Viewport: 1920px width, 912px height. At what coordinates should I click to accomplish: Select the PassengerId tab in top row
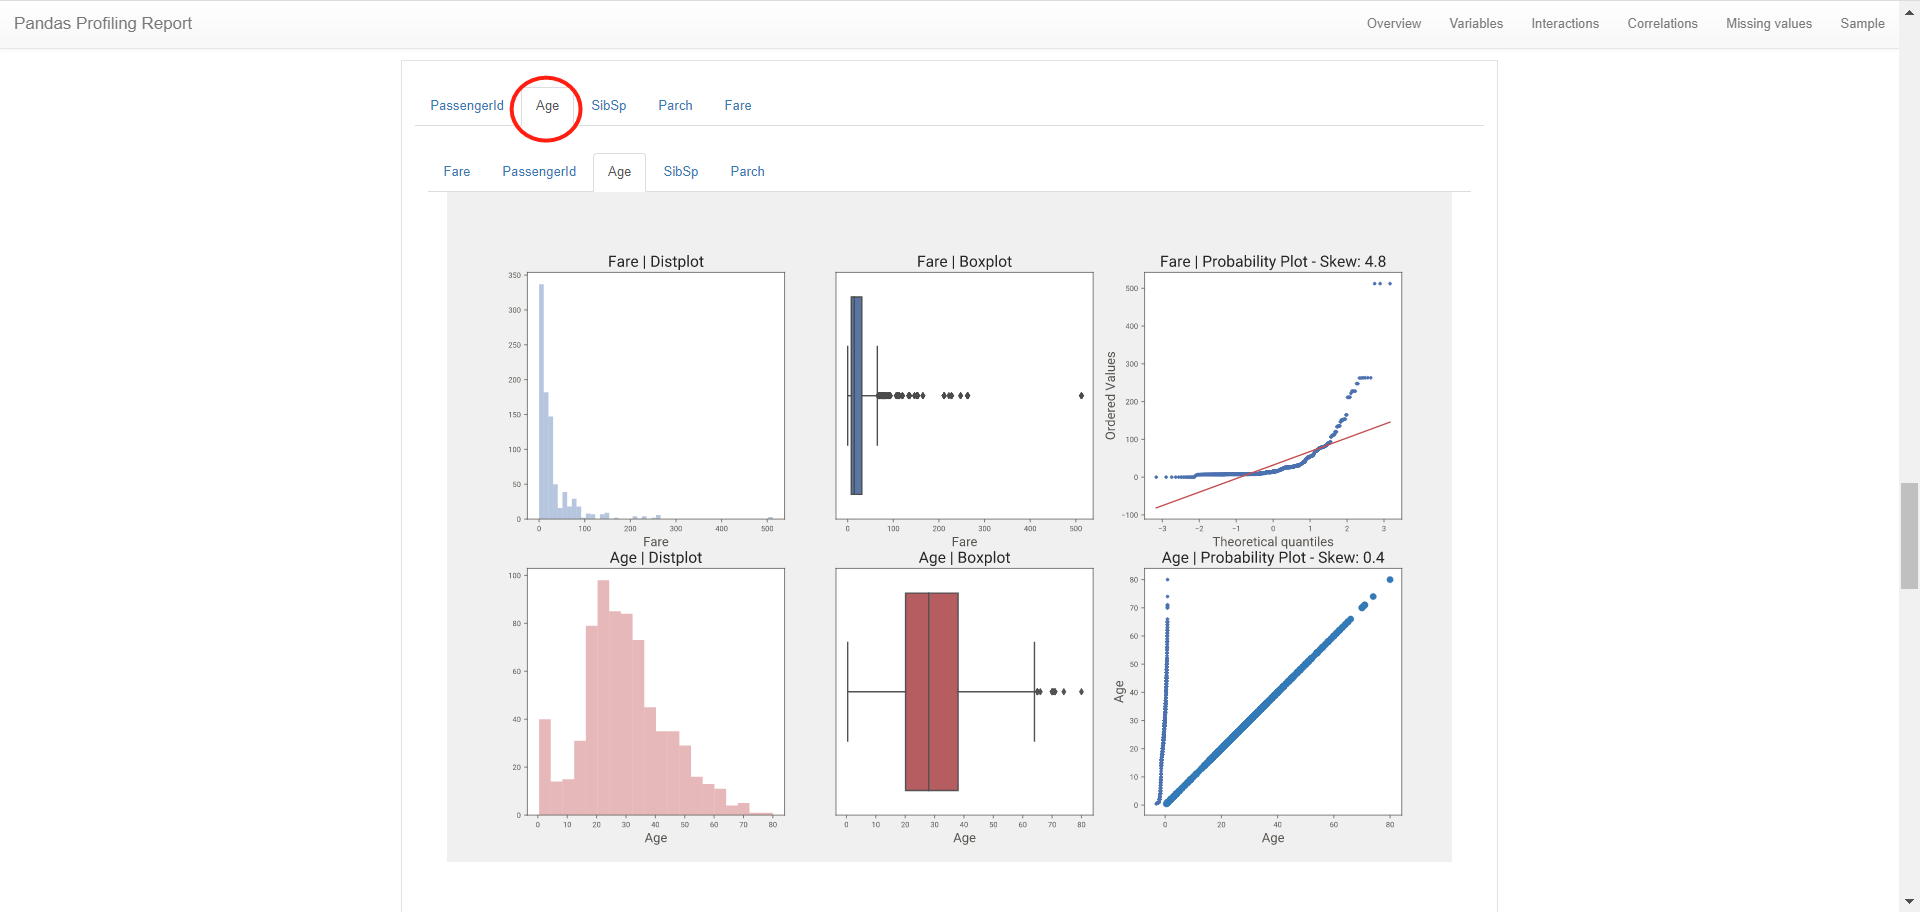point(467,105)
